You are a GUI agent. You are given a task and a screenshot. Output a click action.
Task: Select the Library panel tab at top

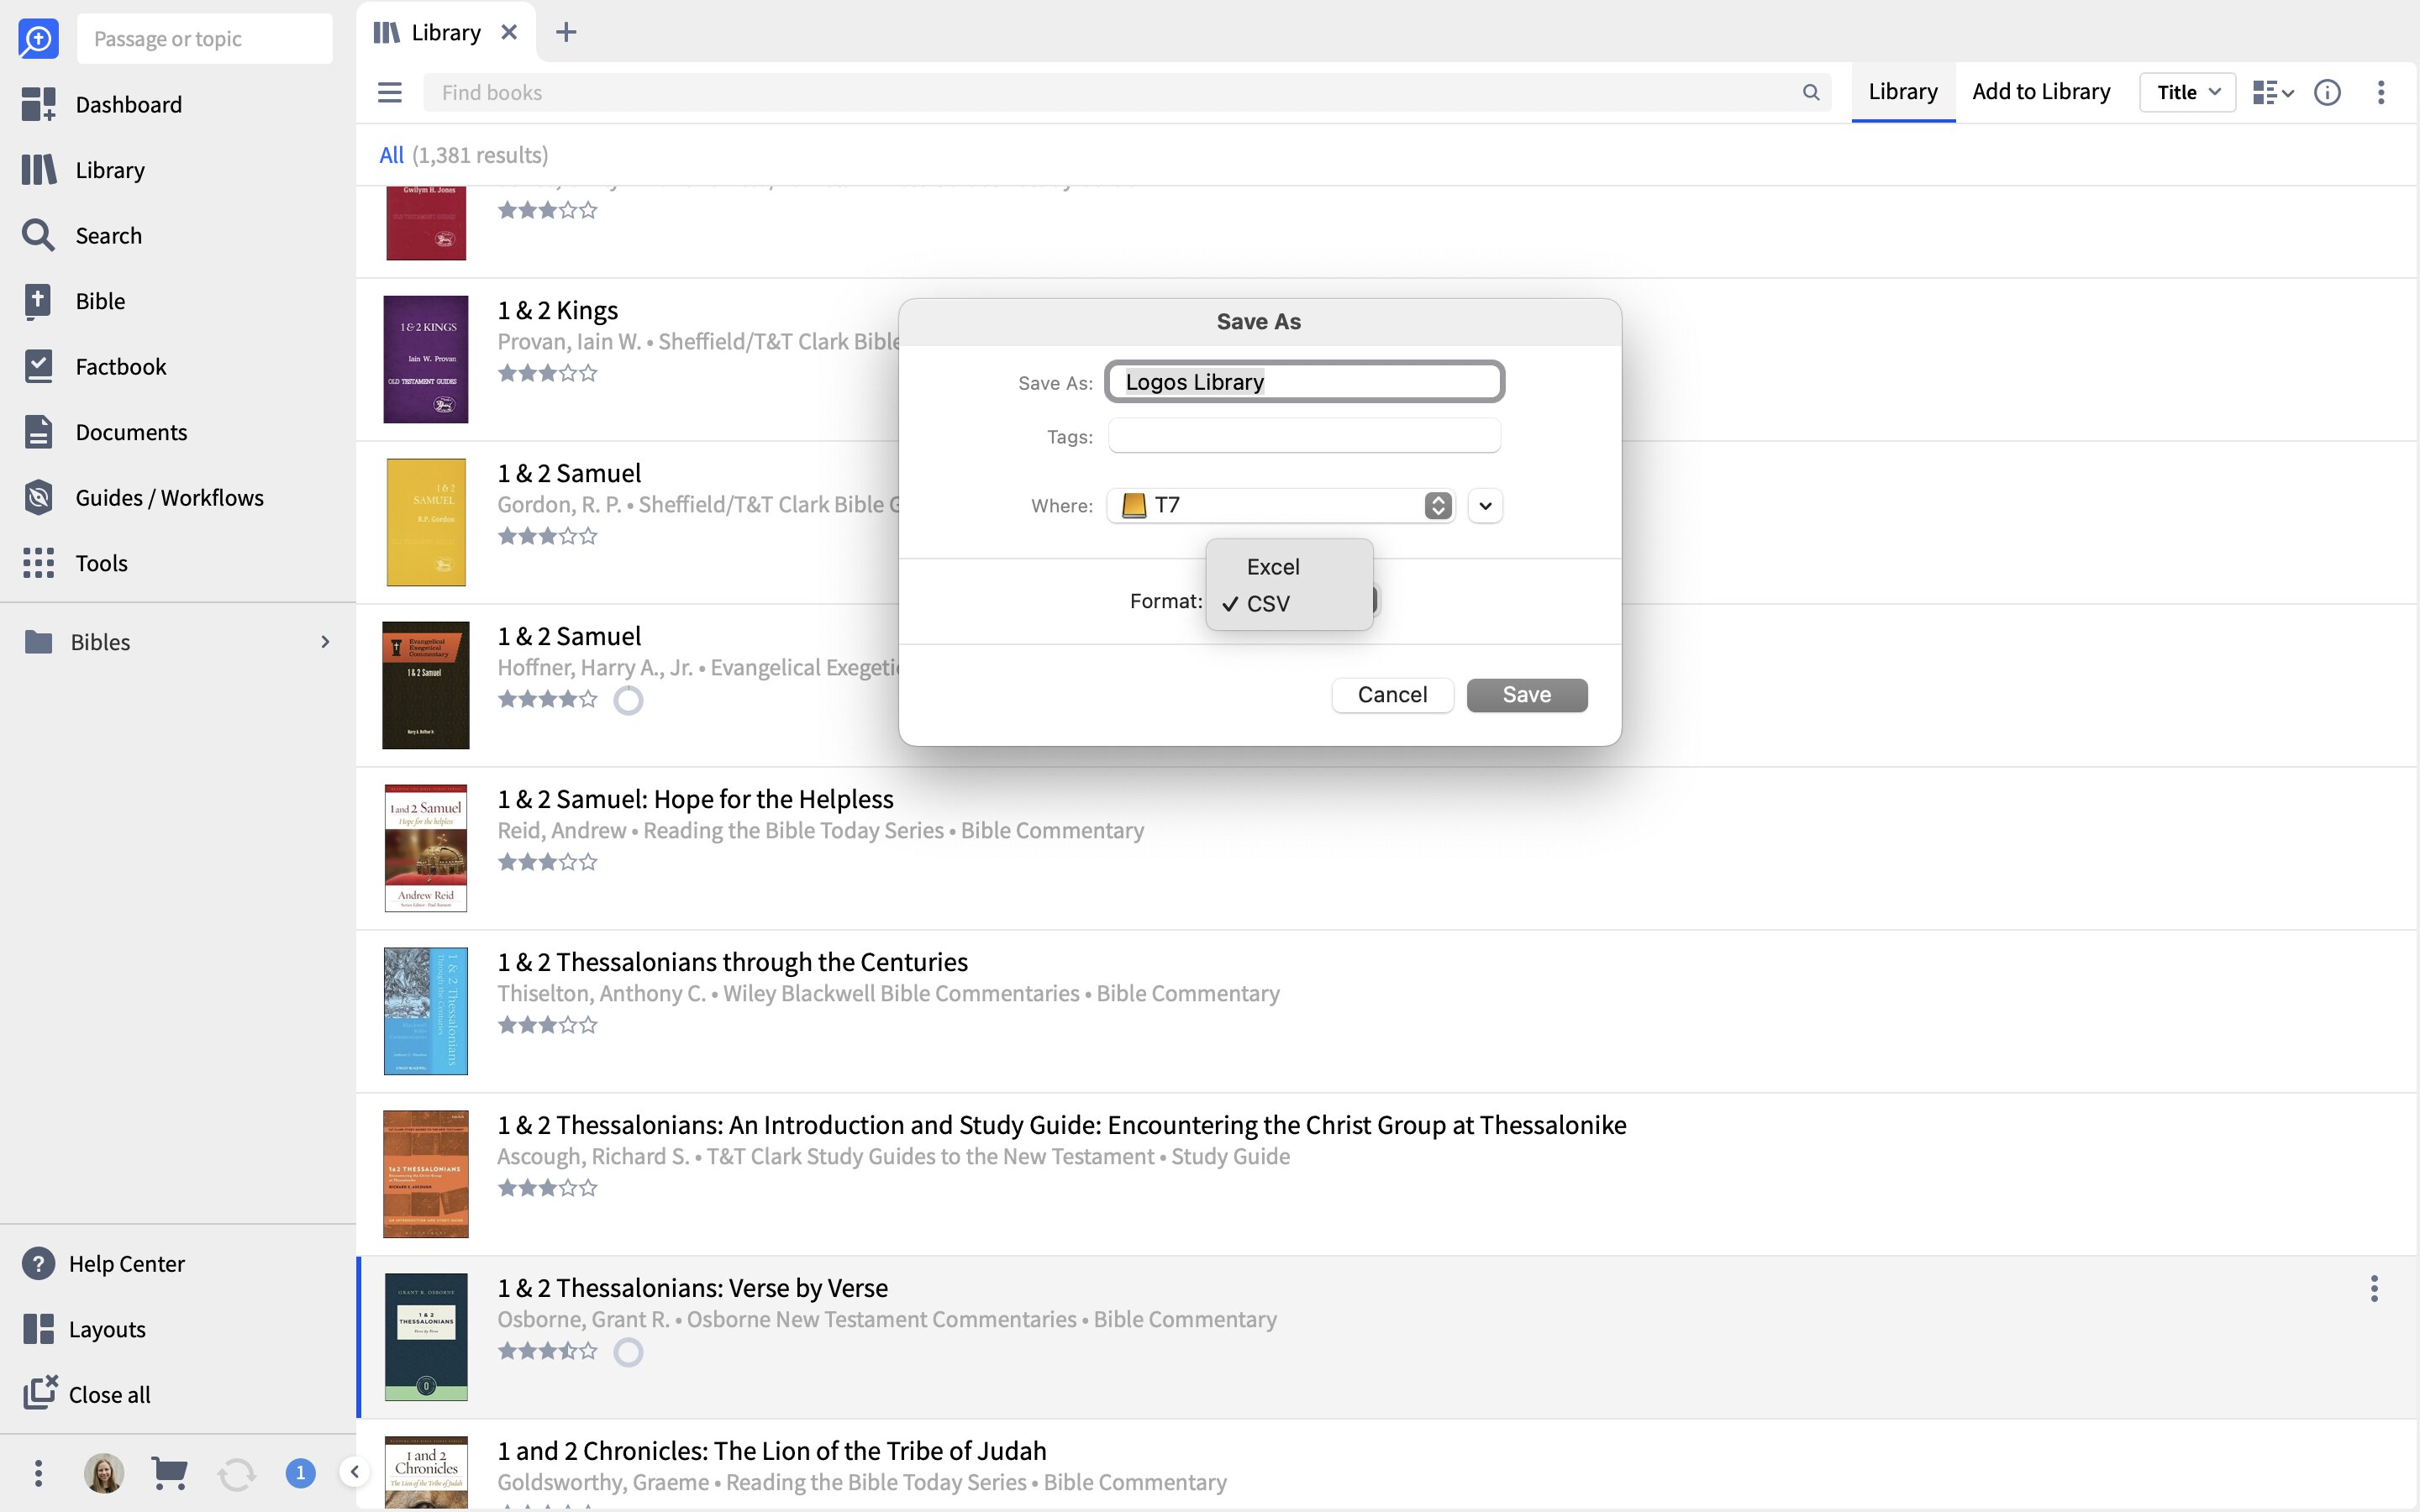446,32
